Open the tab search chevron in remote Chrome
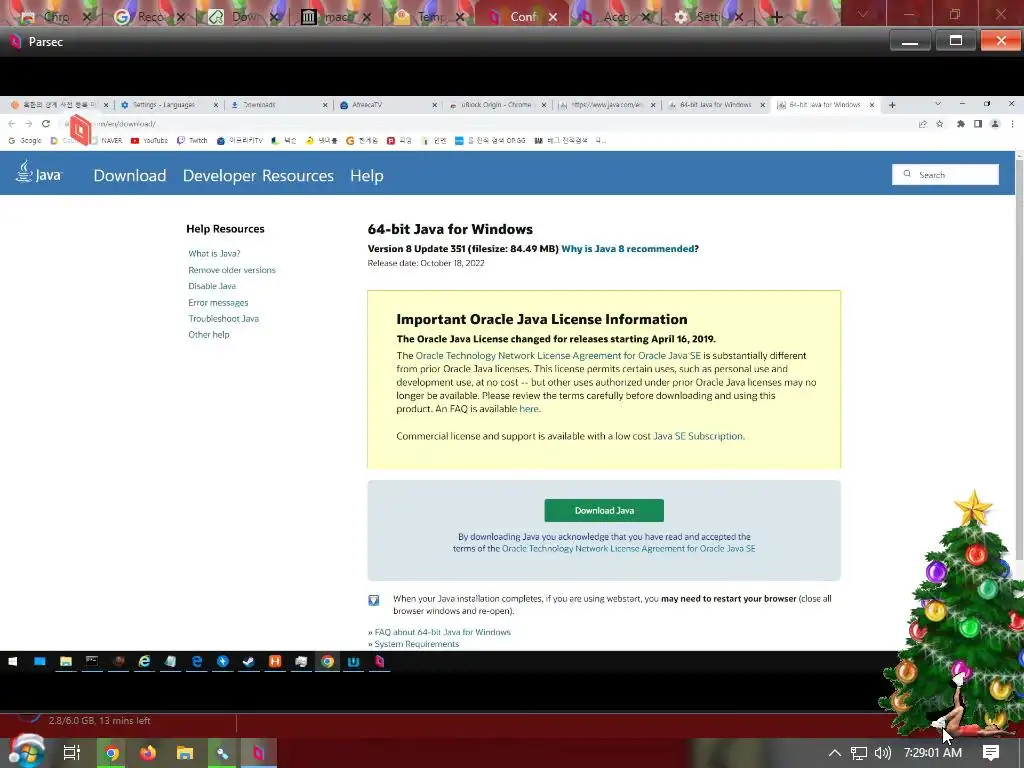 938,104
